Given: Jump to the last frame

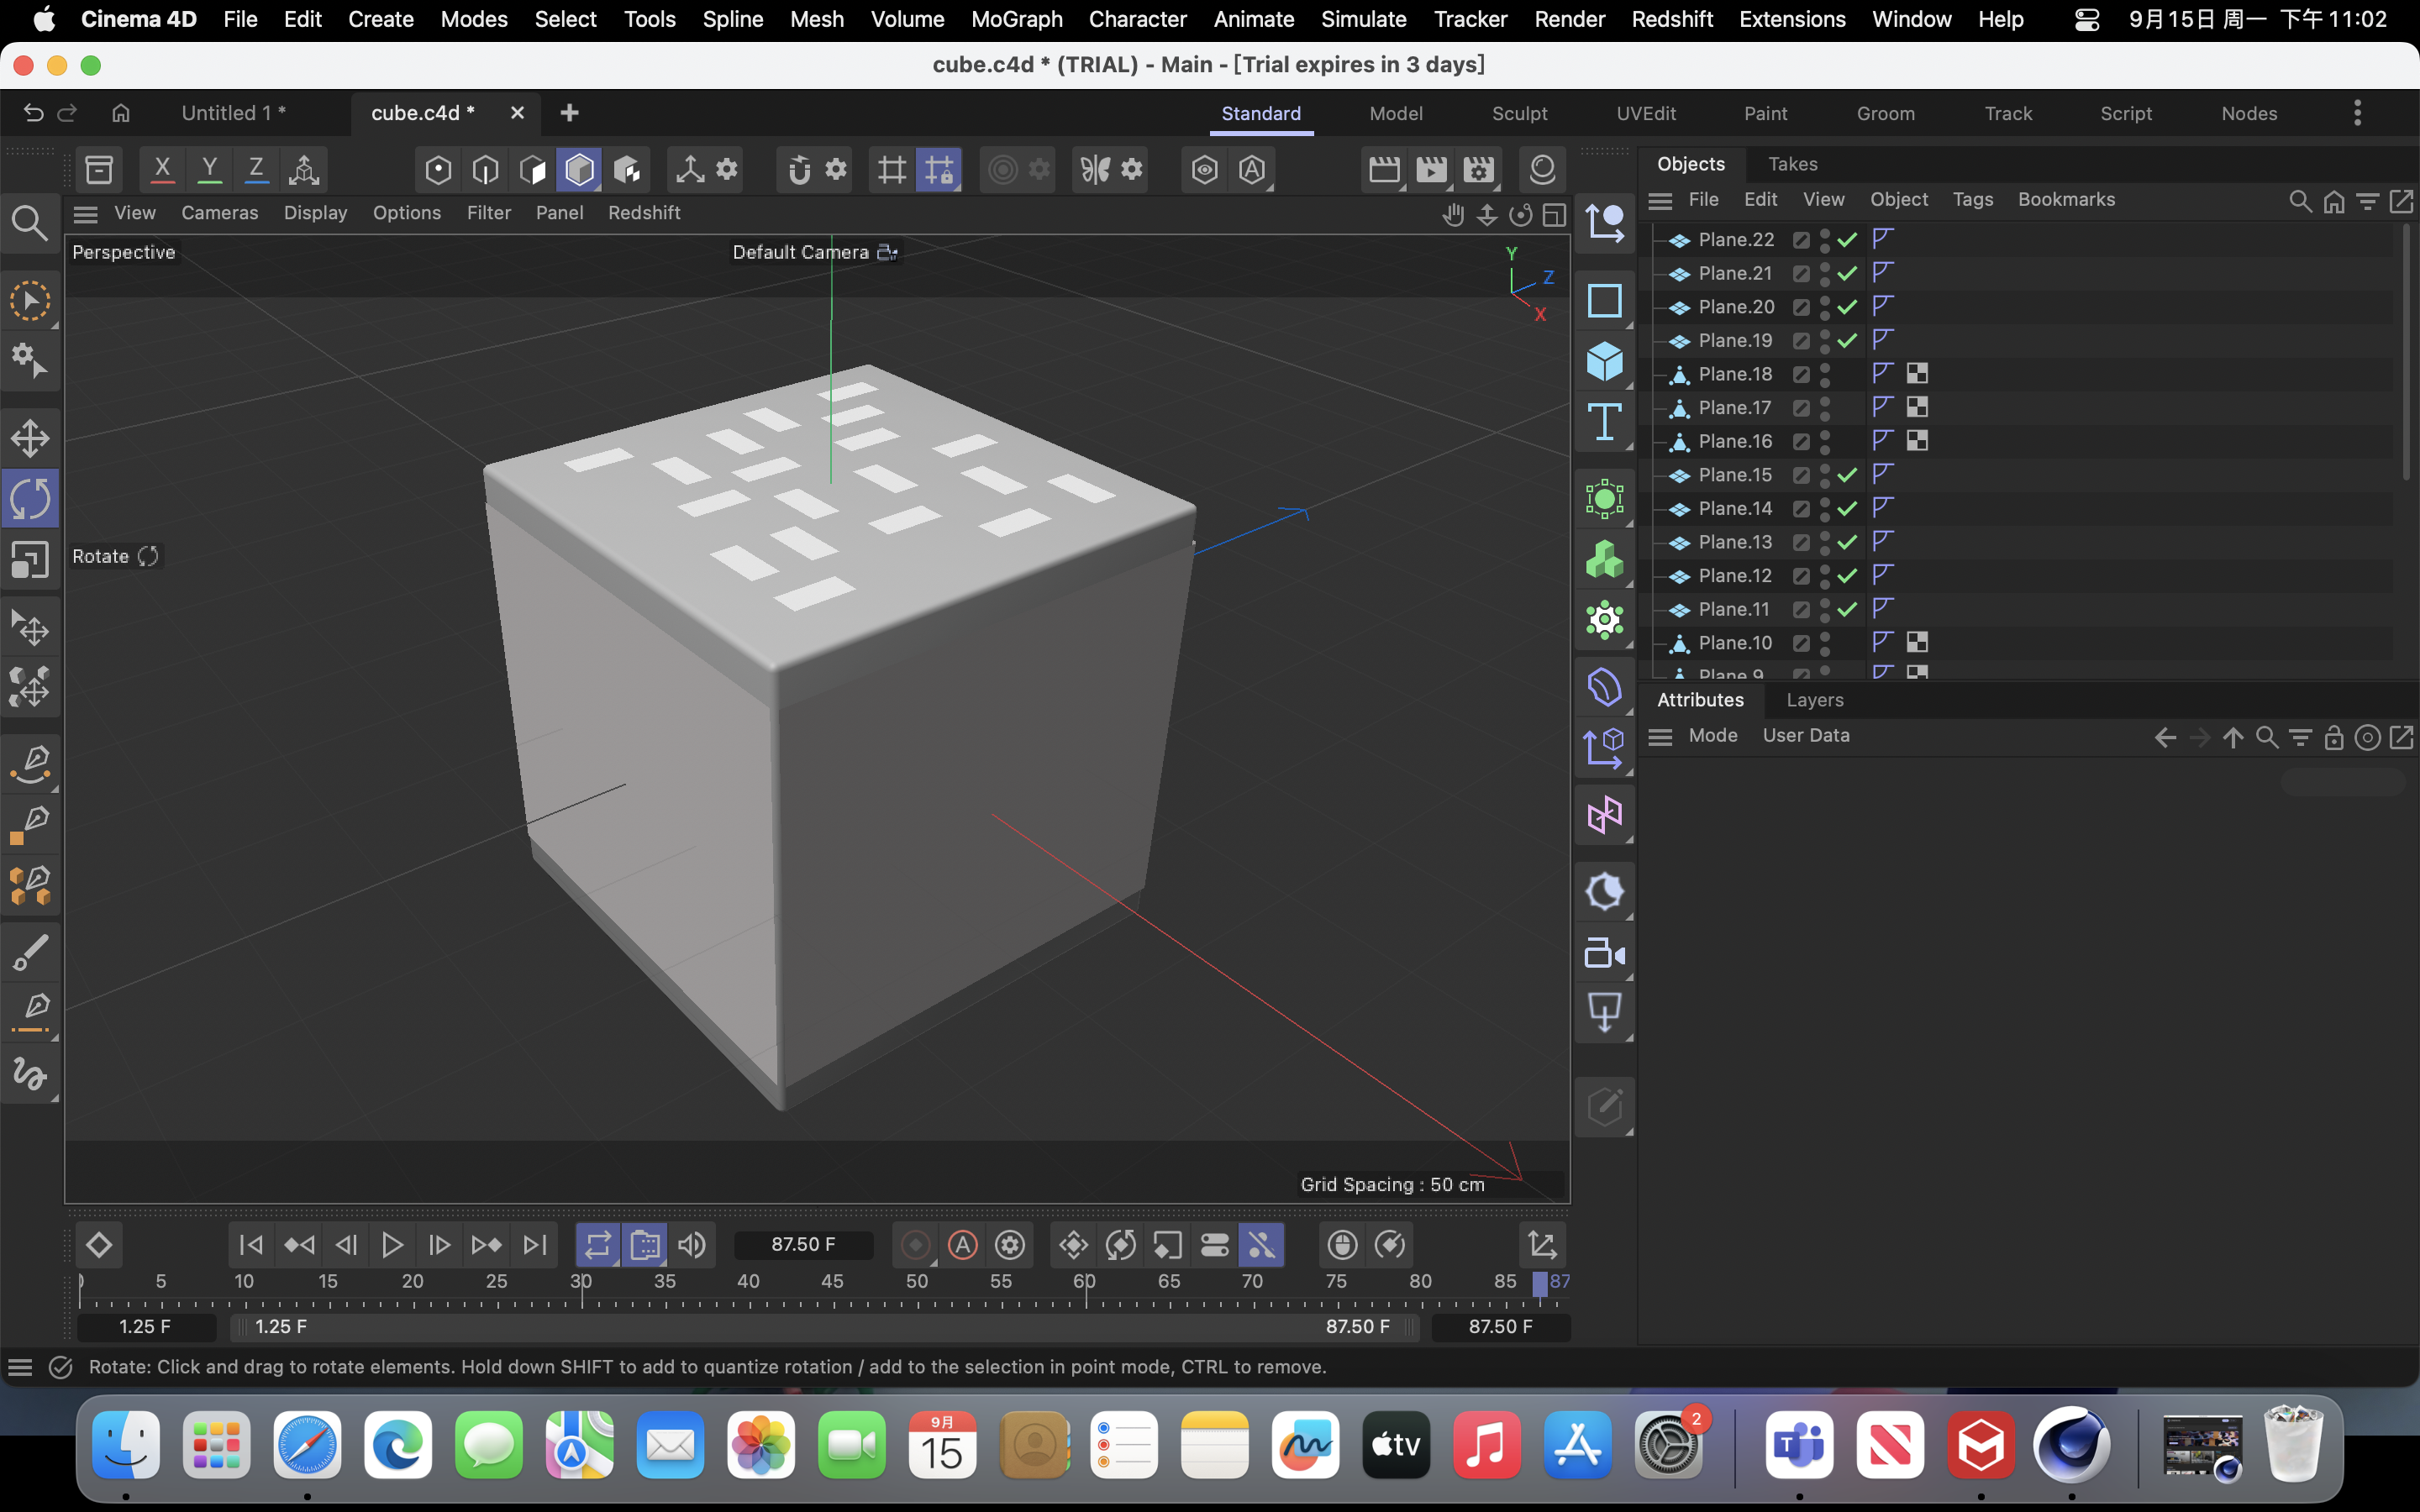Looking at the screenshot, I should tap(534, 1244).
